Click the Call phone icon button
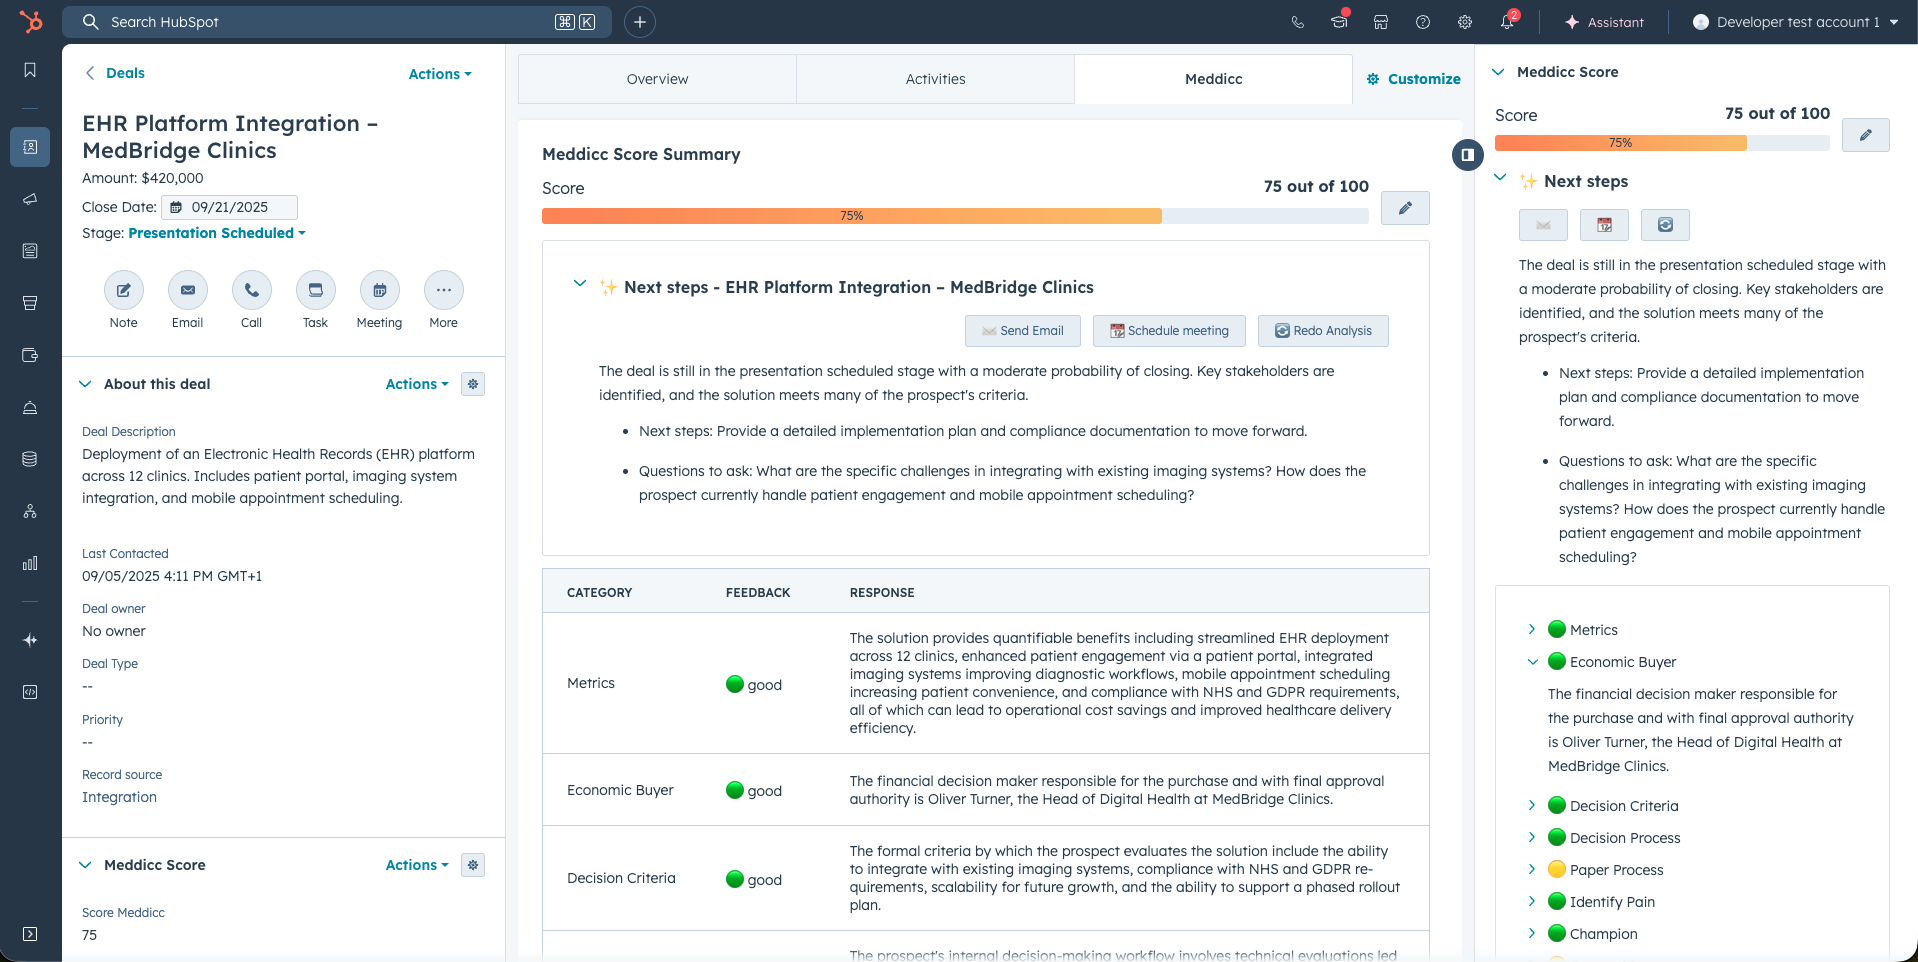The image size is (1918, 962). (x=251, y=291)
